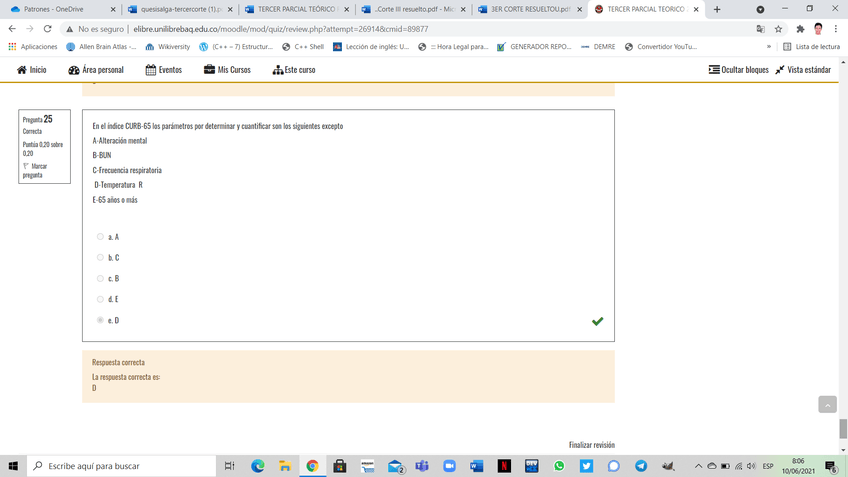The image size is (848, 477).
Task: Select radio option a. A
Action: (100, 236)
